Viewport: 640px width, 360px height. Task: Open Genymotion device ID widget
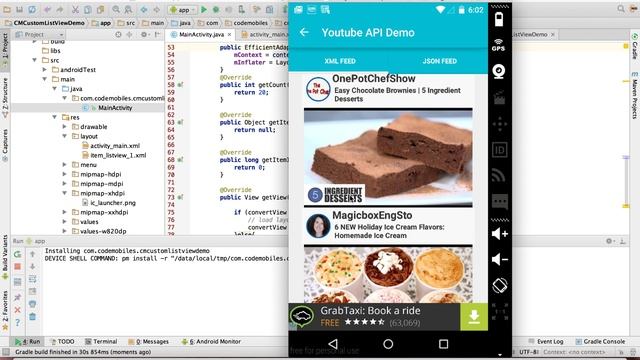pos(500,150)
